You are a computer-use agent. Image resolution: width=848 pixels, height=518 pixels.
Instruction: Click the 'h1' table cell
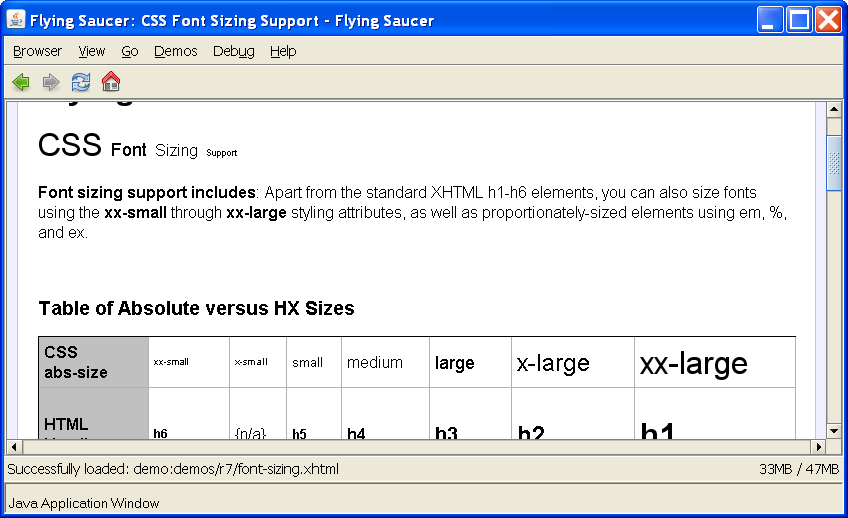pos(715,414)
